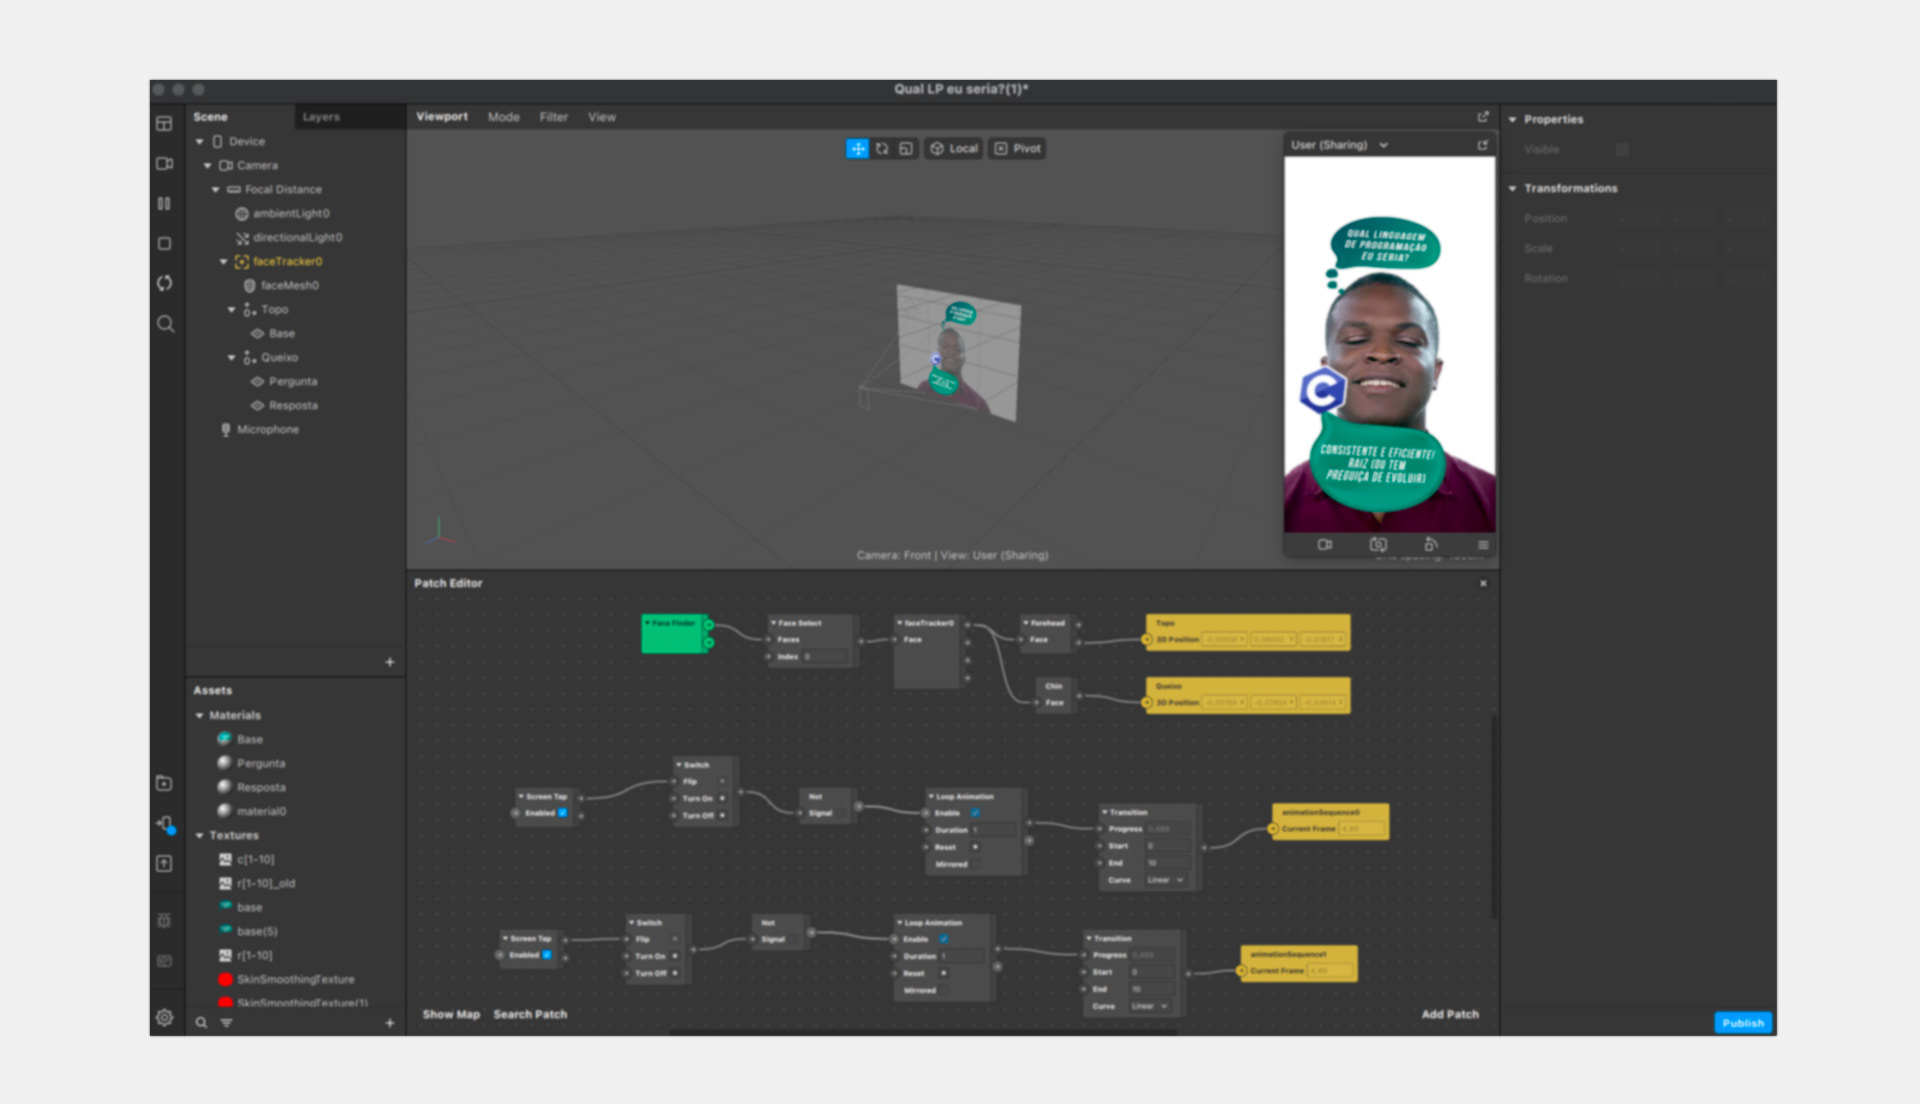Add an asset with Assets panel plus

[390, 1023]
